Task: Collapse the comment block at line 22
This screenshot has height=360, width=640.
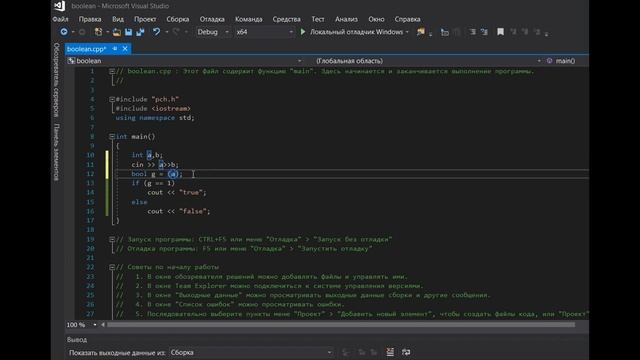Action: coord(112,267)
